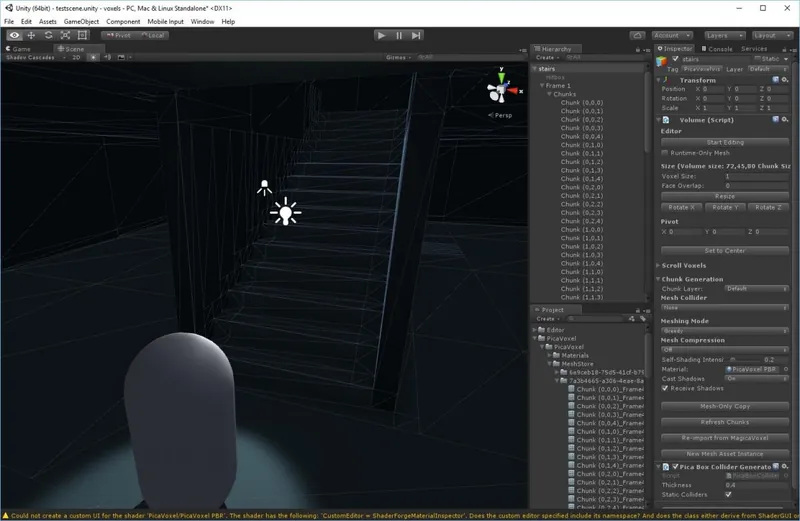Toggle scene lighting sun icon
This screenshot has height=521, width=800.
(x=93, y=58)
